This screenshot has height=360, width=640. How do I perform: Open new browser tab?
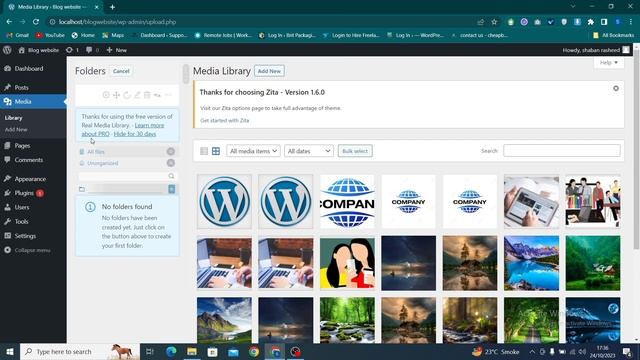pyautogui.click(x=112, y=7)
